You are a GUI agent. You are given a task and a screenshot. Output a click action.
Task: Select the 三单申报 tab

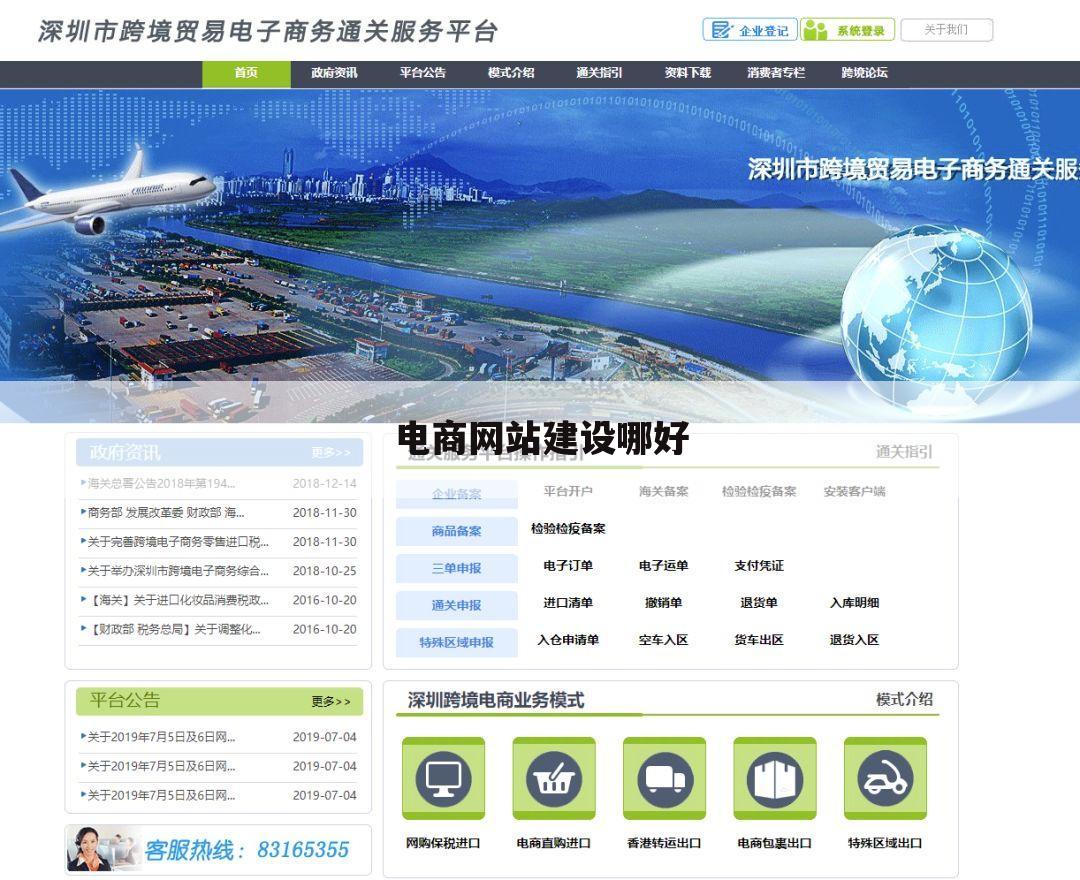(458, 568)
